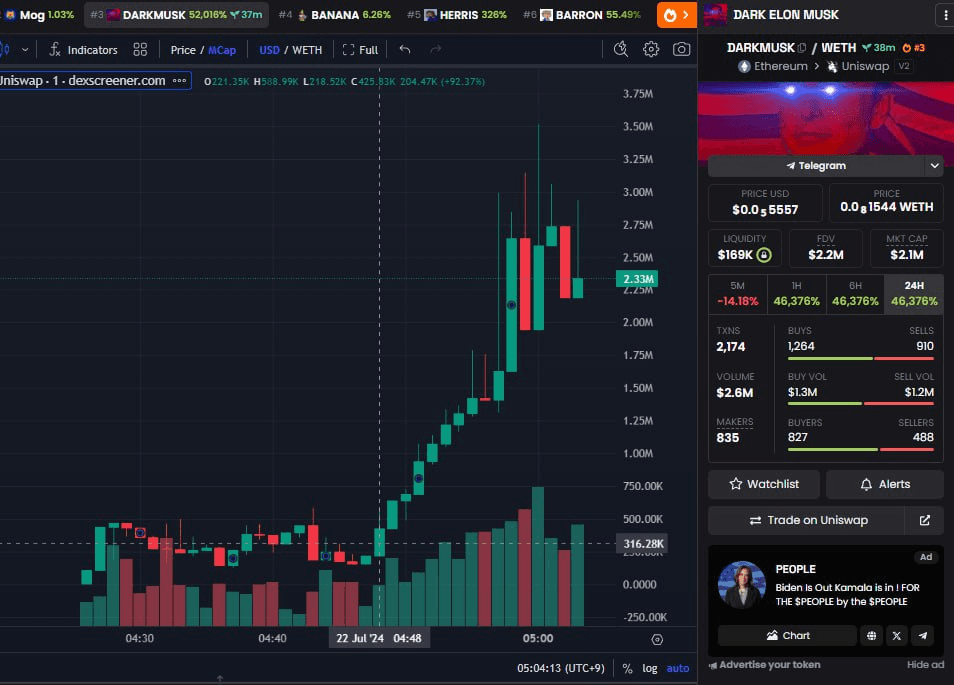
Task: Open the #3 DARKMUSK trending token
Action: pos(176,15)
